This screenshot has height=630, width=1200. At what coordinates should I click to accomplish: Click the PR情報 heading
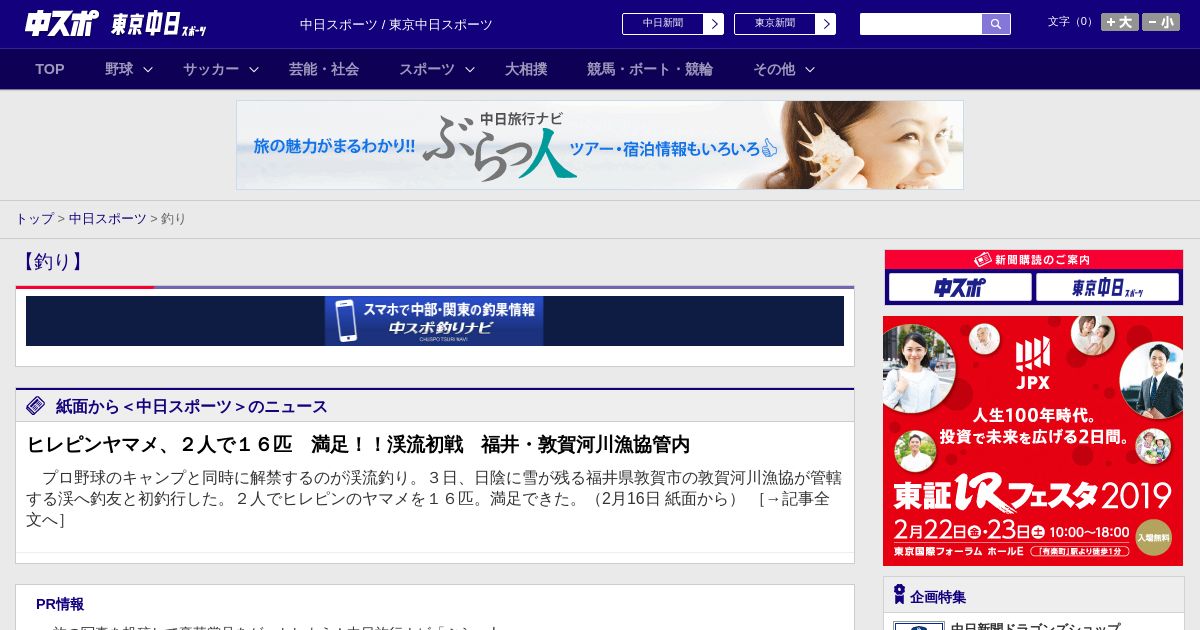click(x=60, y=604)
